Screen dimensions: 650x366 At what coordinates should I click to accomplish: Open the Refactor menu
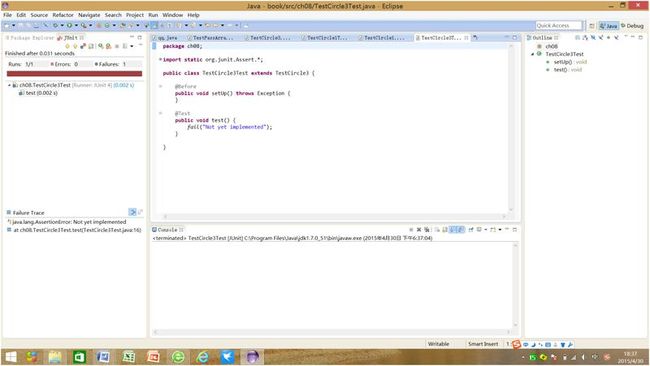pos(63,15)
